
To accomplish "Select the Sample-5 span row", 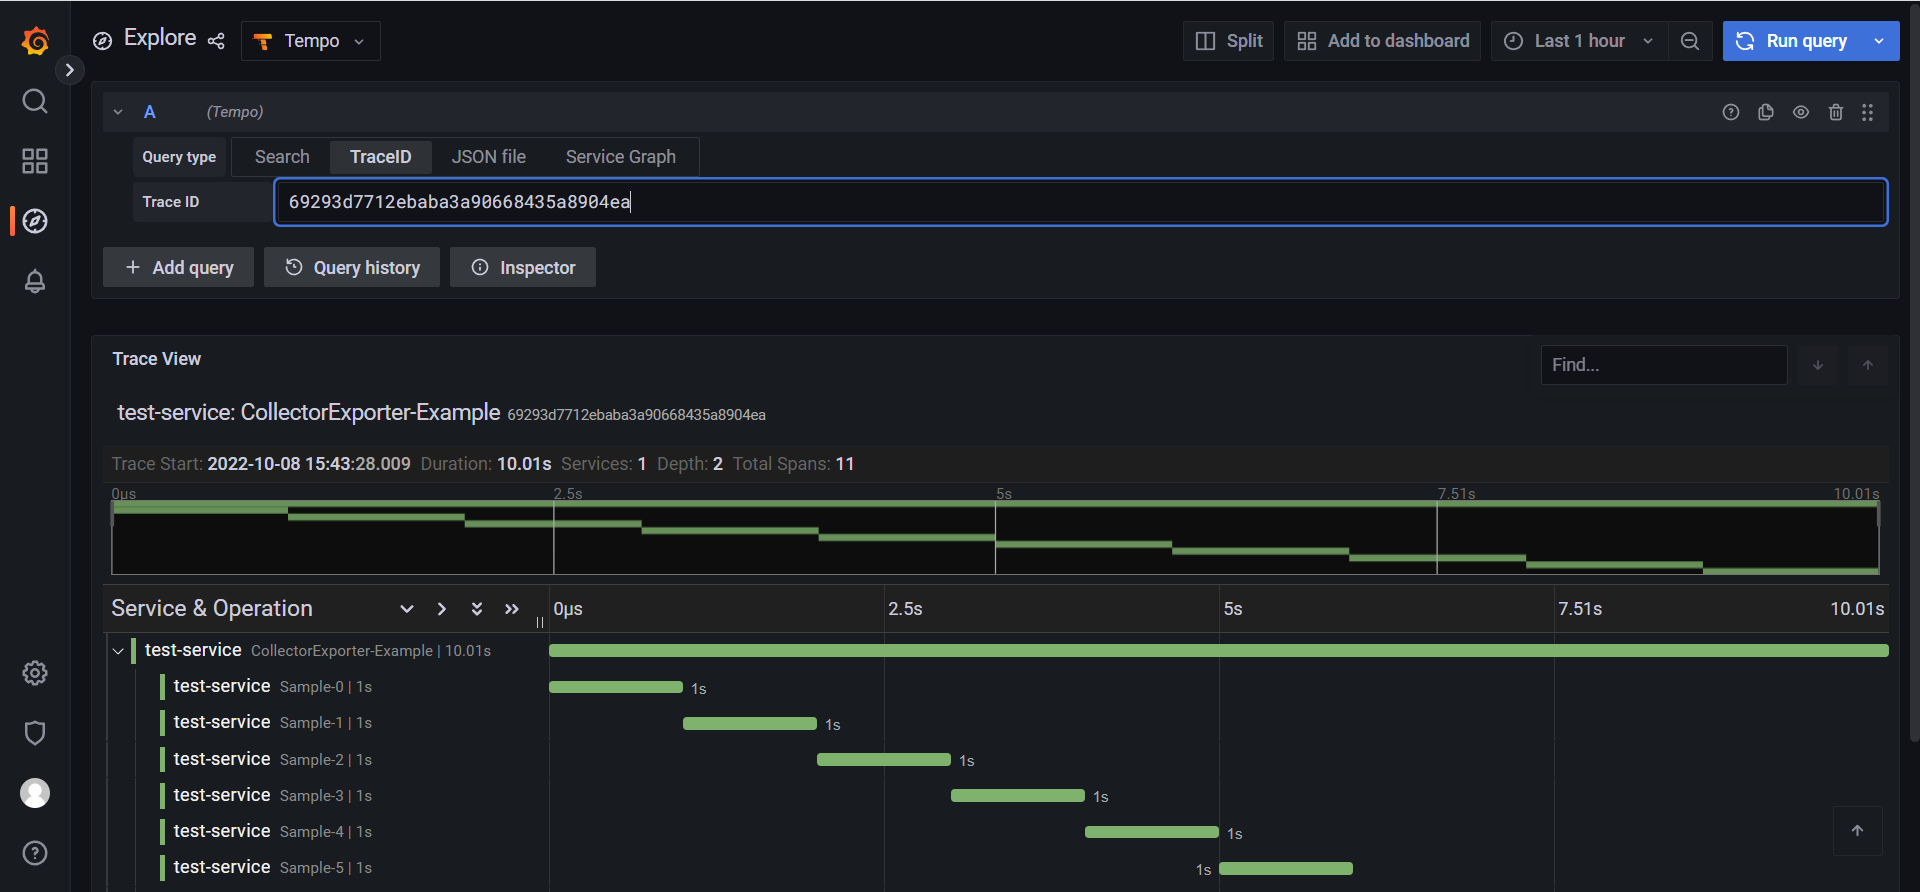I will coord(326,867).
